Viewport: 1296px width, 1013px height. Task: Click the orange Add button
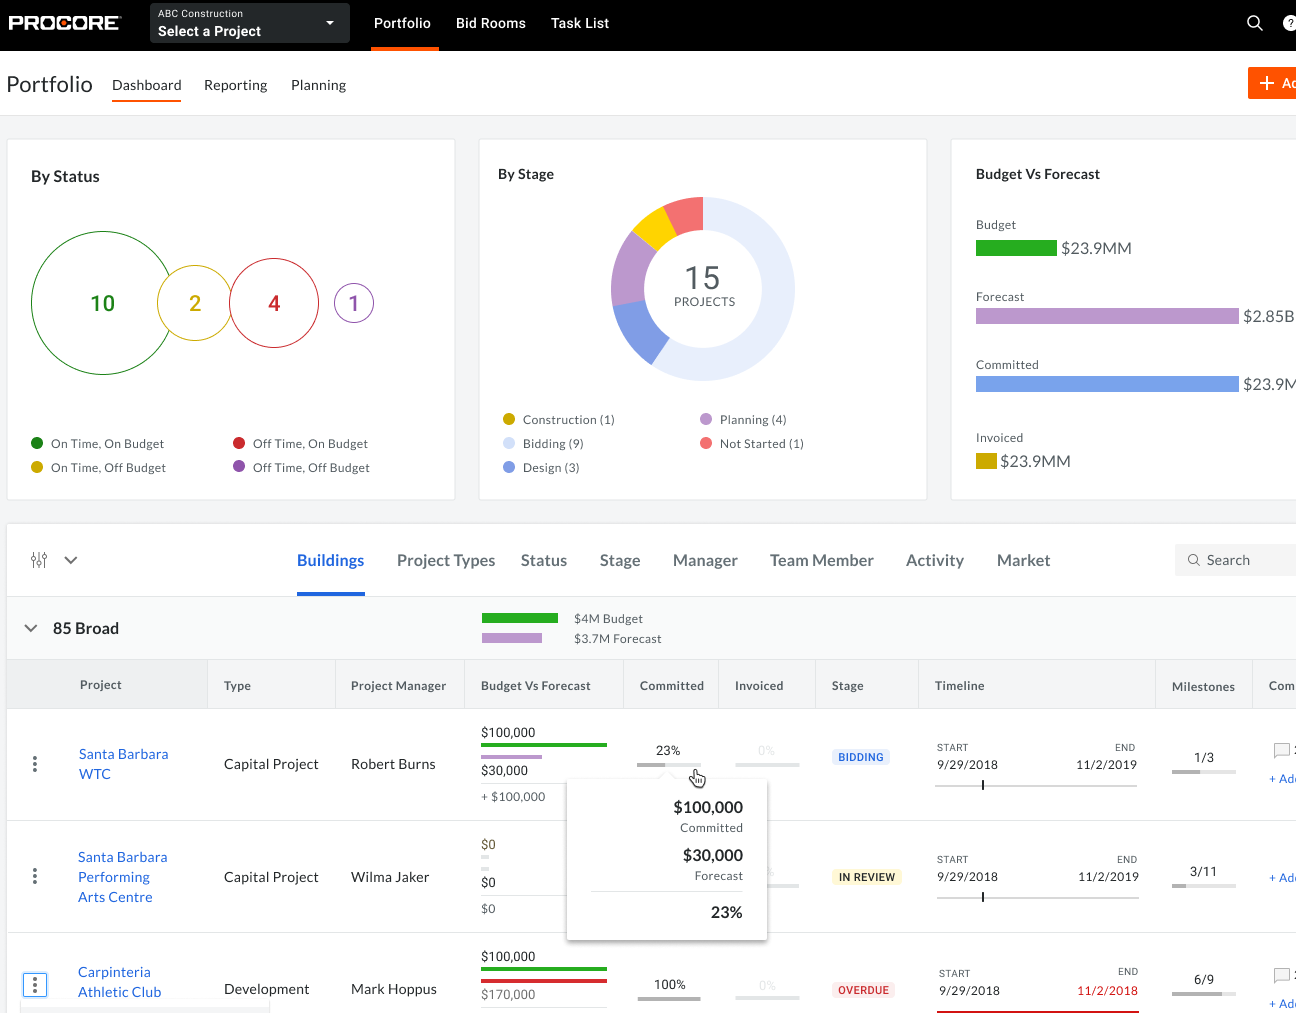pos(1272,83)
